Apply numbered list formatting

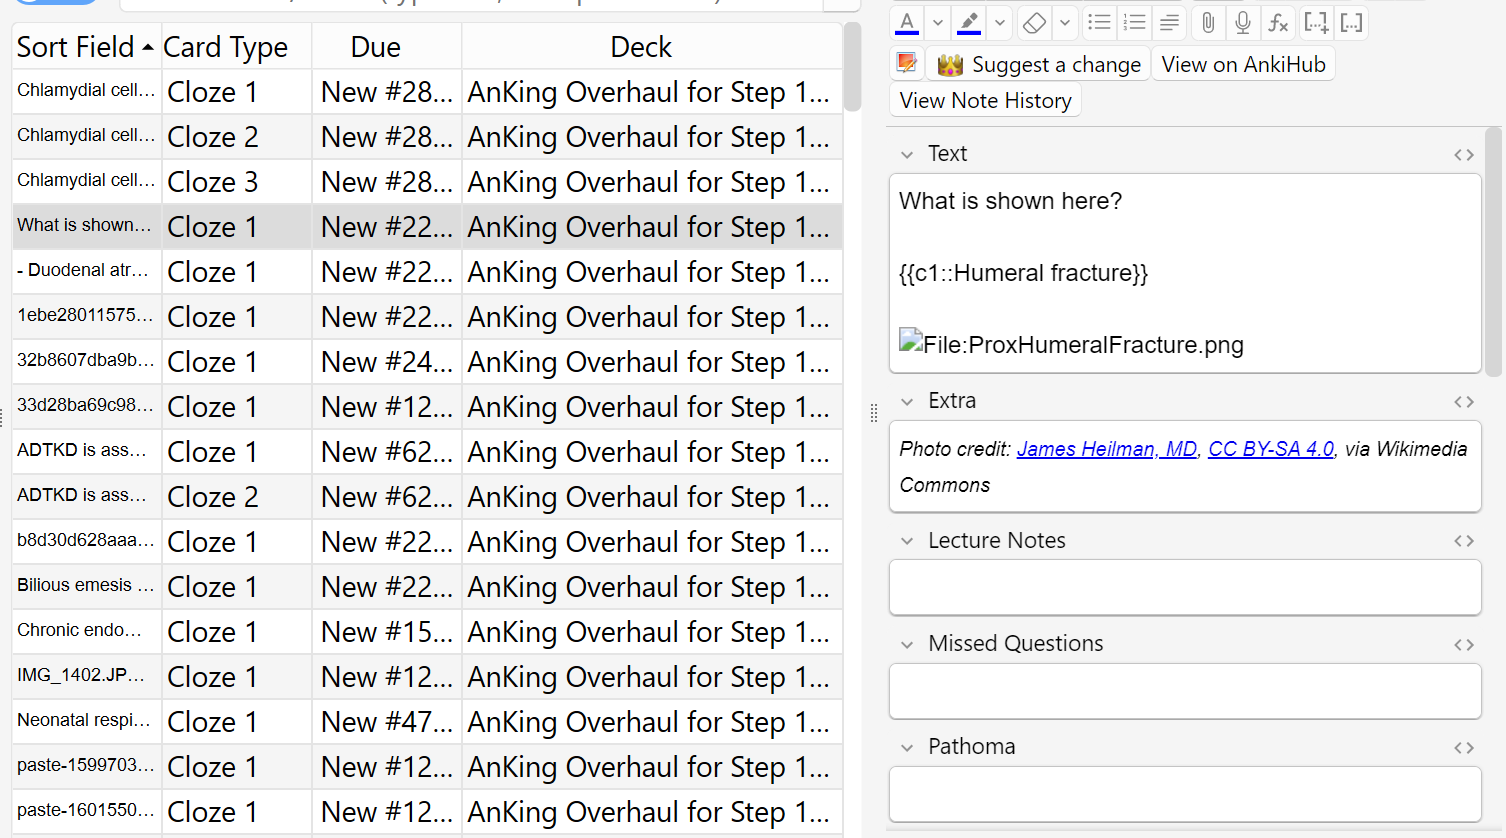(x=1134, y=22)
